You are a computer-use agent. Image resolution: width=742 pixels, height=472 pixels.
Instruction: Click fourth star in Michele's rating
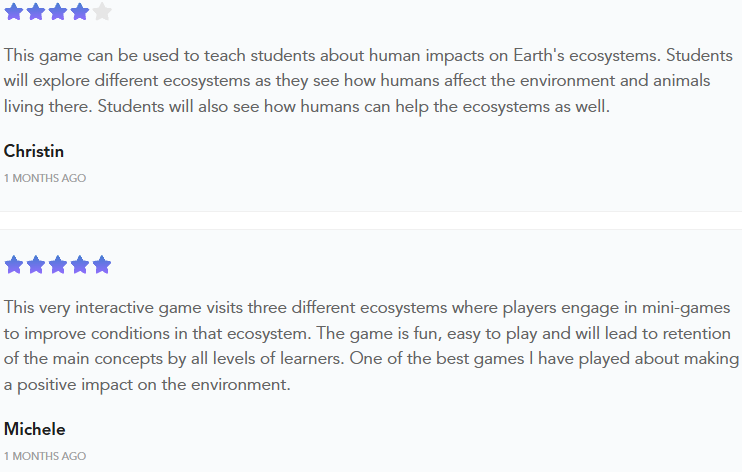click(x=80, y=265)
